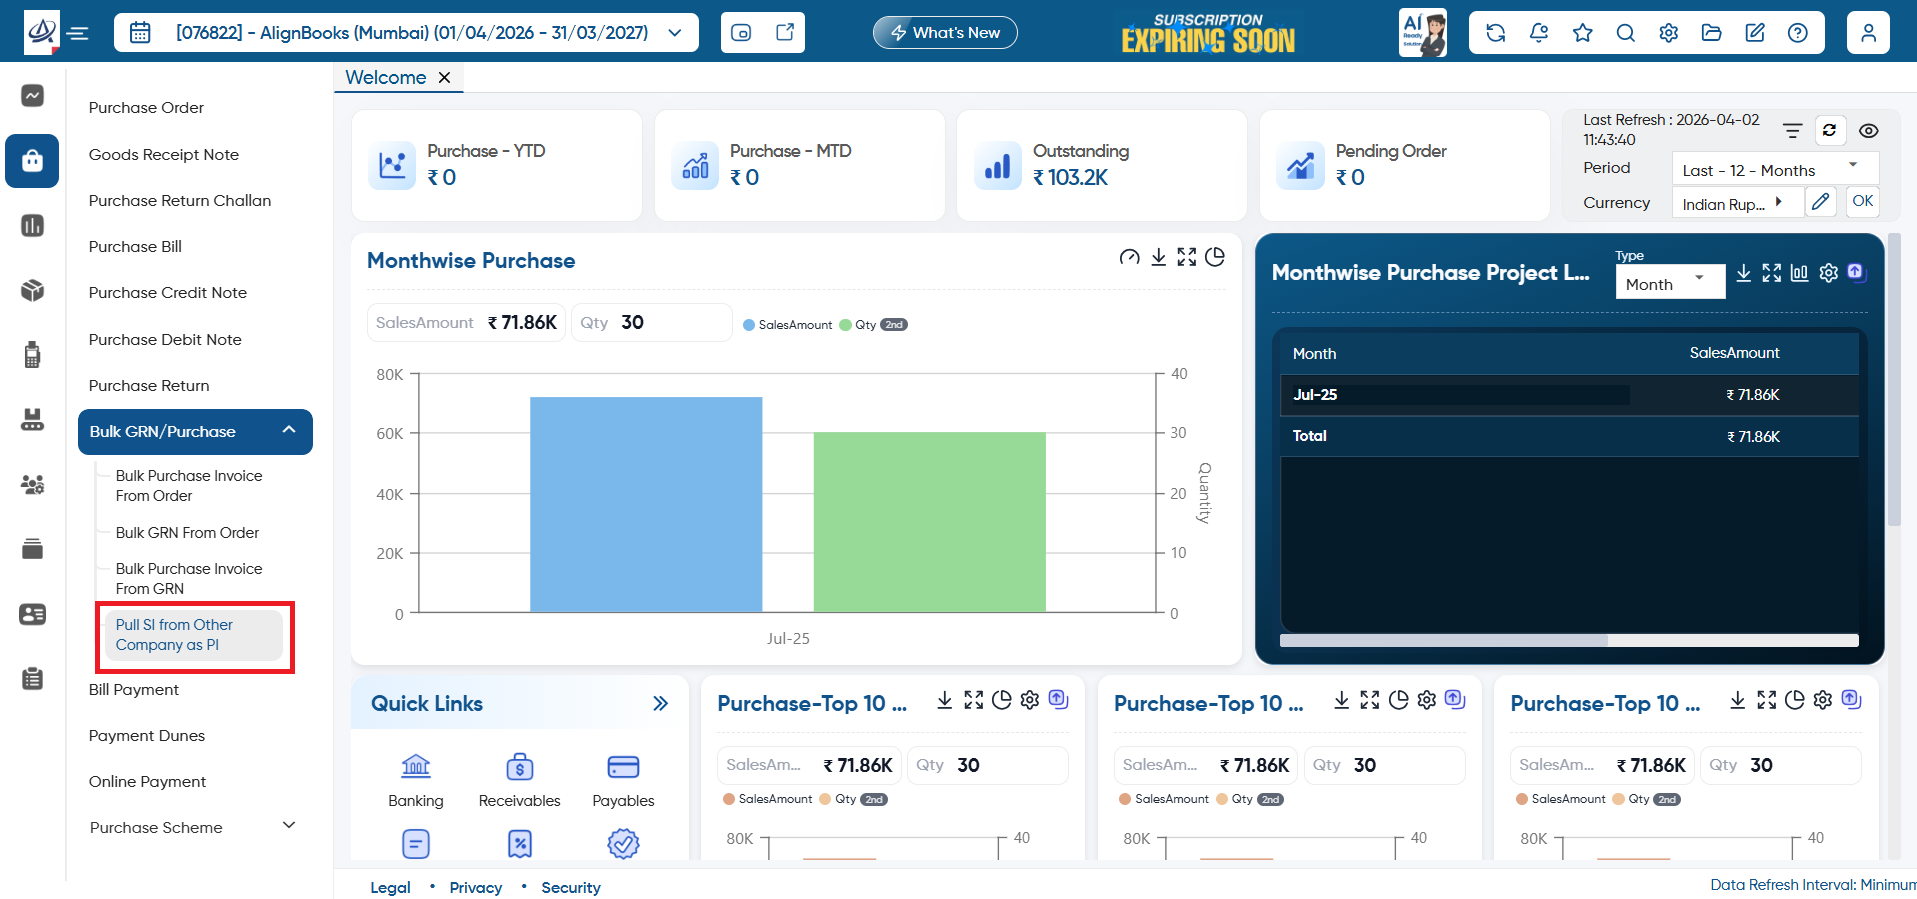
Task: Toggle dashboard visibility eye icon
Action: [x=1868, y=131]
